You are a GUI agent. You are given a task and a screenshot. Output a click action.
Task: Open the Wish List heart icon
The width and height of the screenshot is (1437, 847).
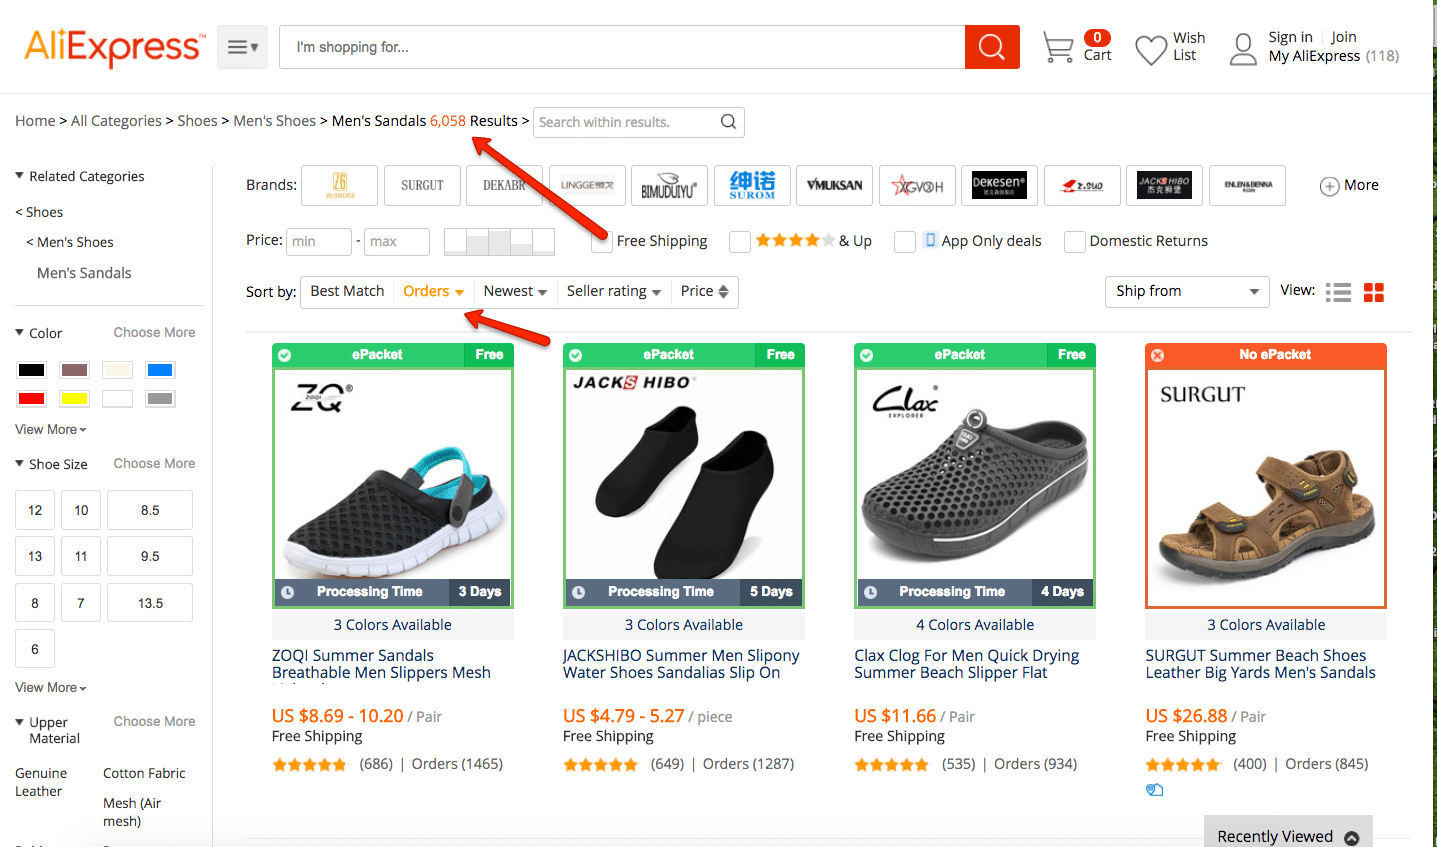point(1151,49)
